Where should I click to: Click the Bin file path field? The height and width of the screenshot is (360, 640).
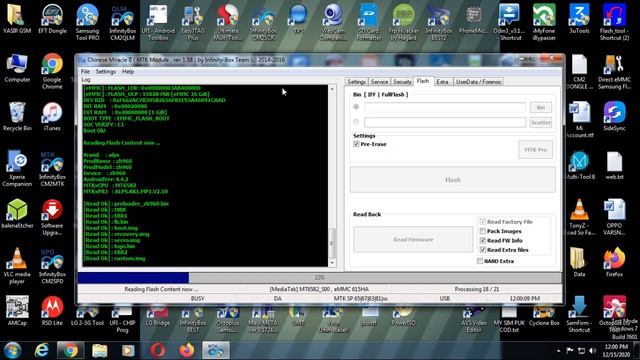click(445, 107)
